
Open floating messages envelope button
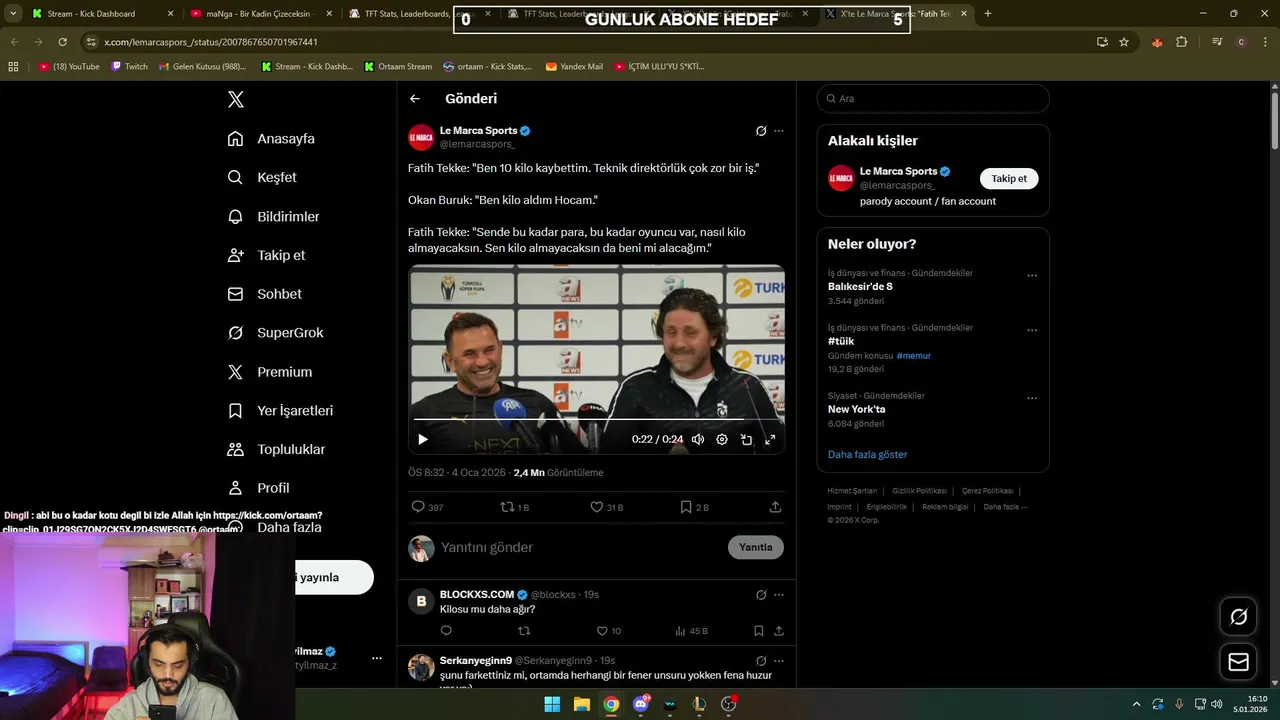click(1238, 662)
